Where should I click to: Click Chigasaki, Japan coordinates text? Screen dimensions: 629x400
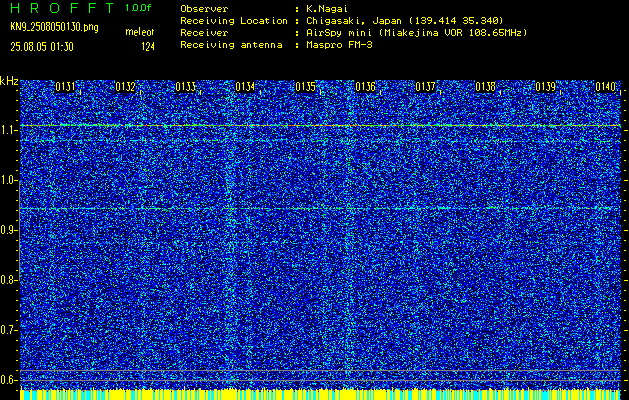pos(405,20)
